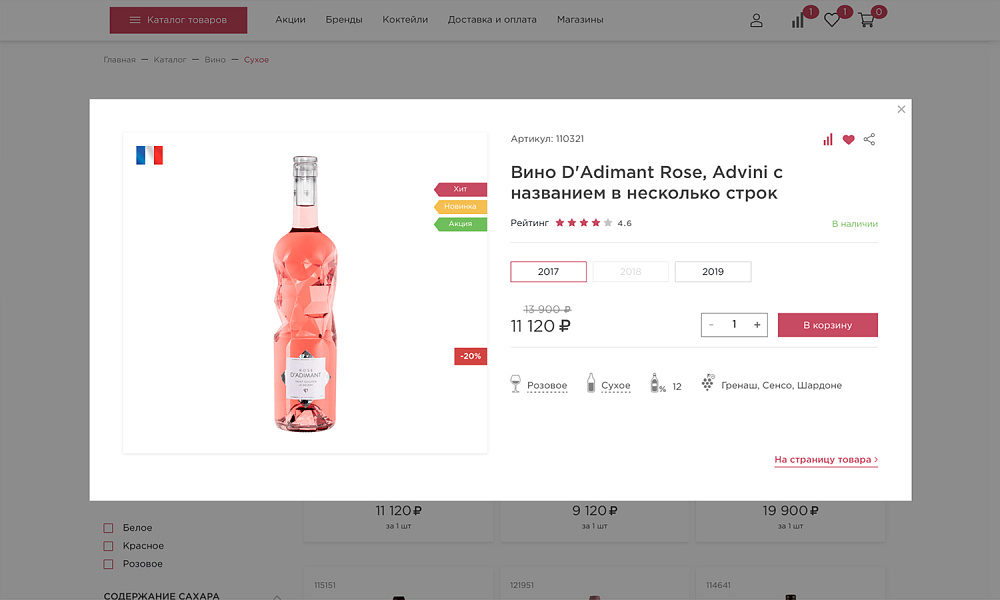Image resolution: width=1000 pixels, height=600 pixels.
Task: Select the 2018 vintage year
Action: click(x=630, y=271)
